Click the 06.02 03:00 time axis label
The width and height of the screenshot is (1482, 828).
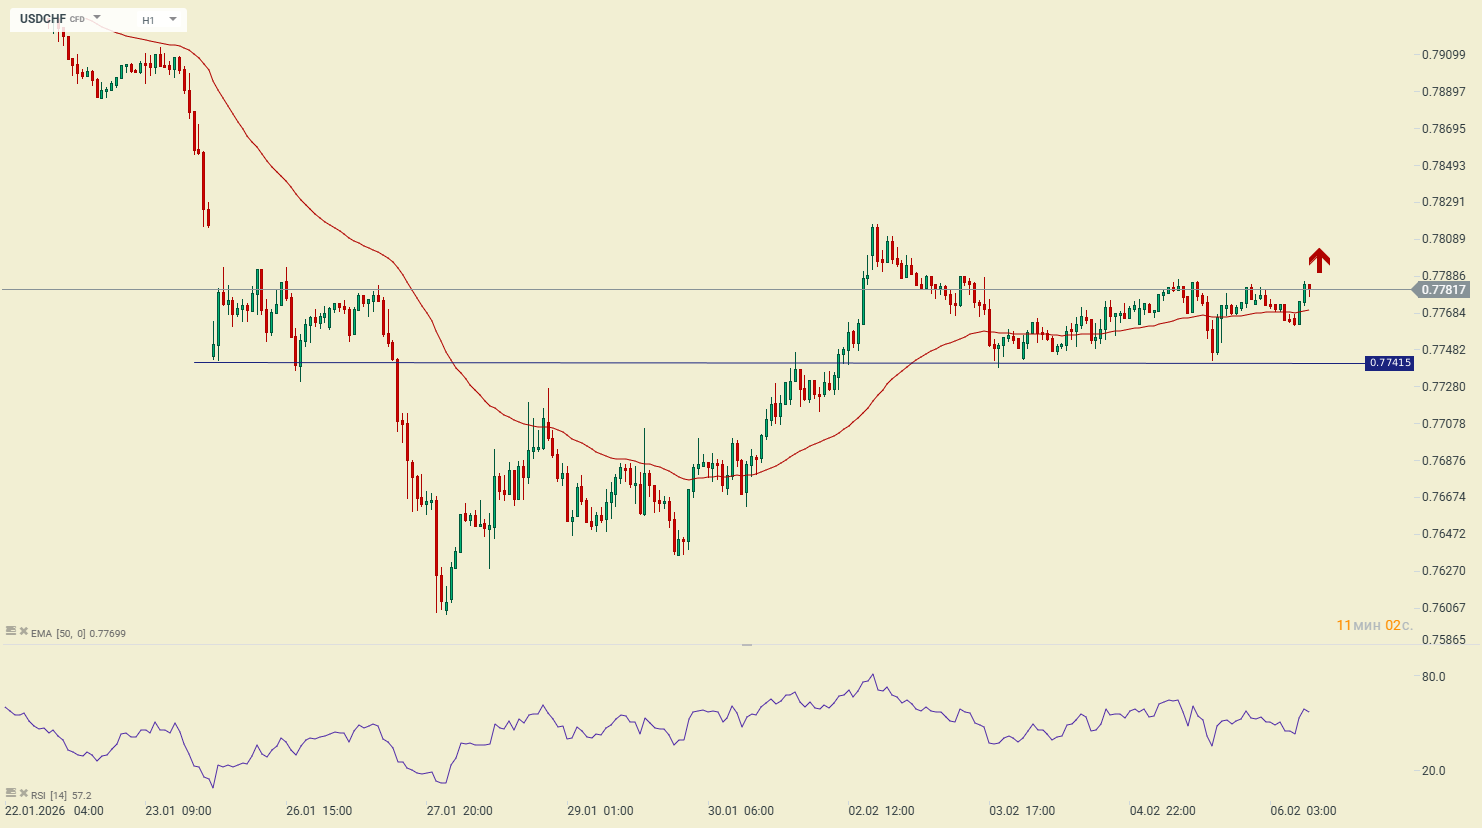coord(1302,811)
